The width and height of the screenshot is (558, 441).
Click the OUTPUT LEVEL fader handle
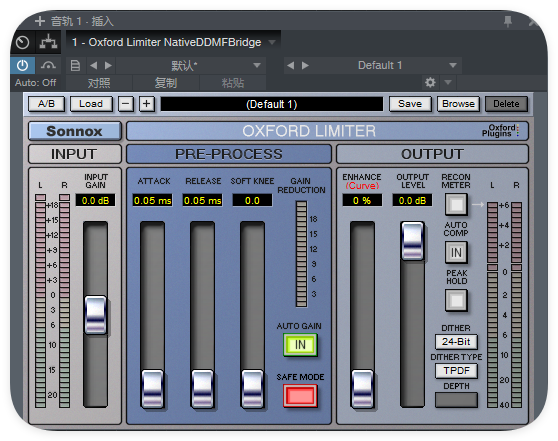pyautogui.click(x=412, y=241)
